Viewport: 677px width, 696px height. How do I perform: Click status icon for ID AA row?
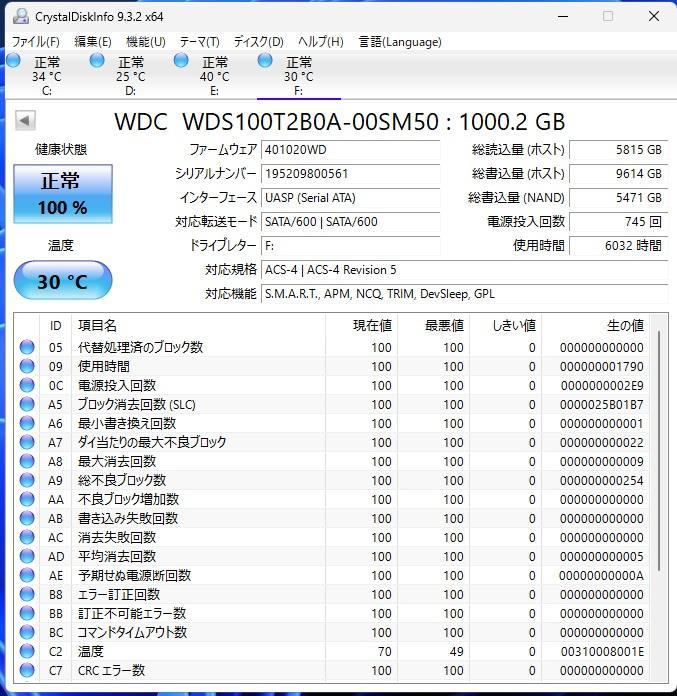(x=27, y=499)
